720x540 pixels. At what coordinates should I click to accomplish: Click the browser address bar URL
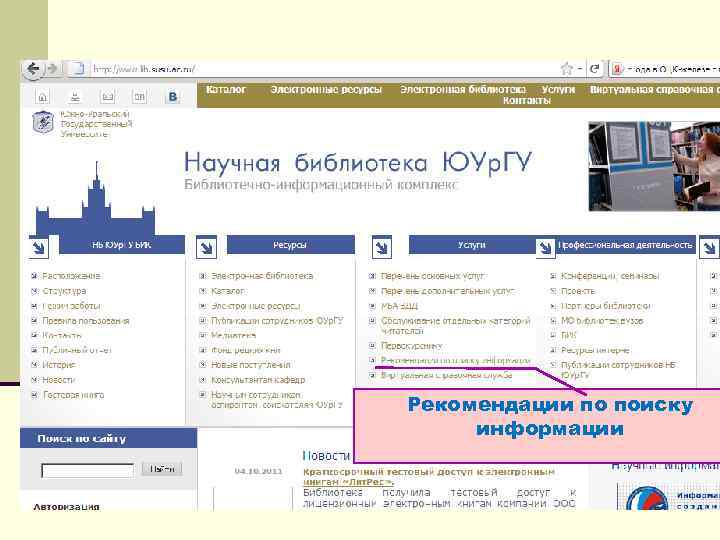click(143, 69)
